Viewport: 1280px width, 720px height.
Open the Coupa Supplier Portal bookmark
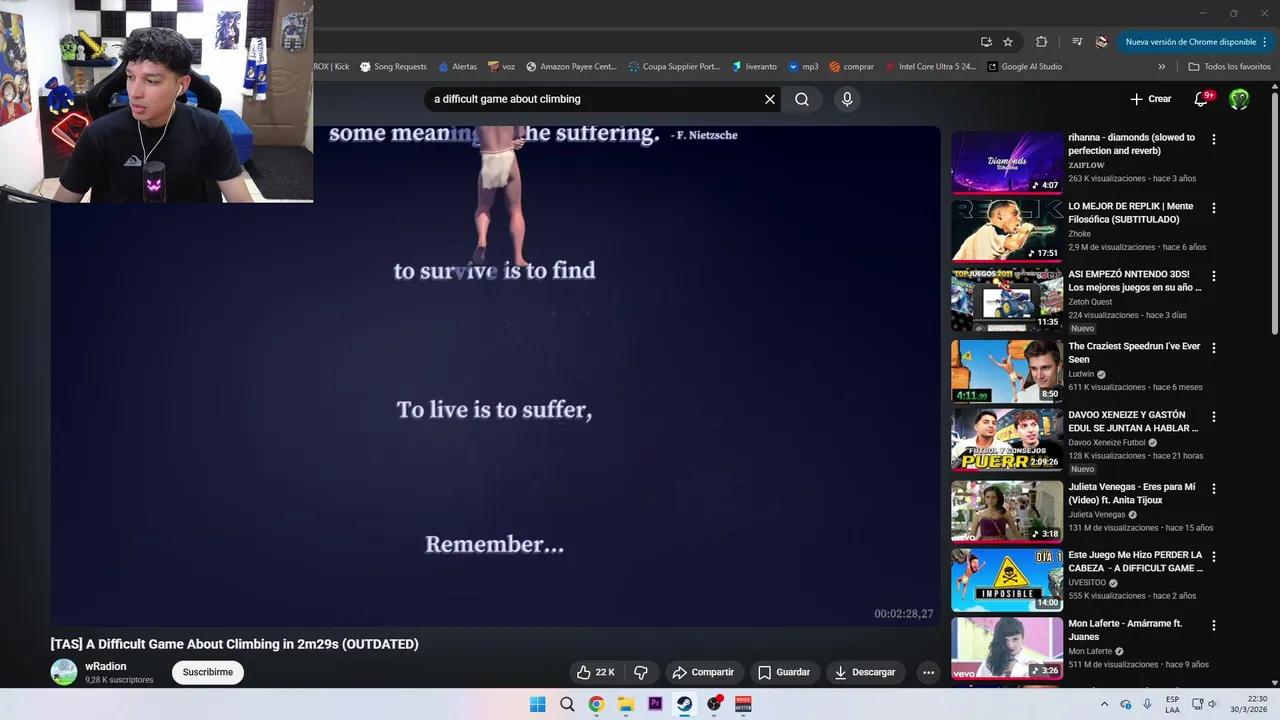pos(674,67)
